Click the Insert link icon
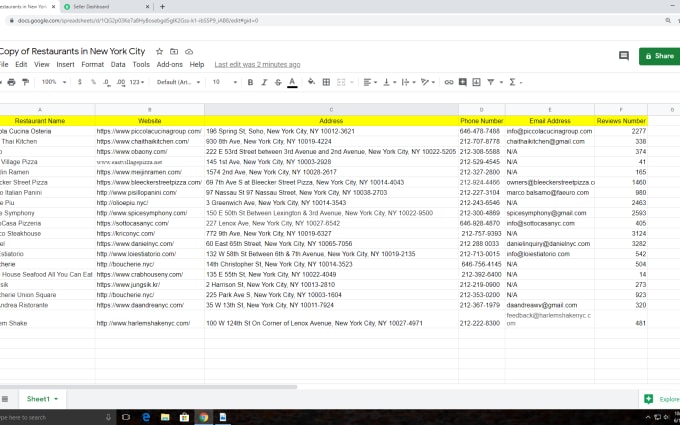Image resolution: width=680 pixels, height=425 pixels. click(x=449, y=82)
